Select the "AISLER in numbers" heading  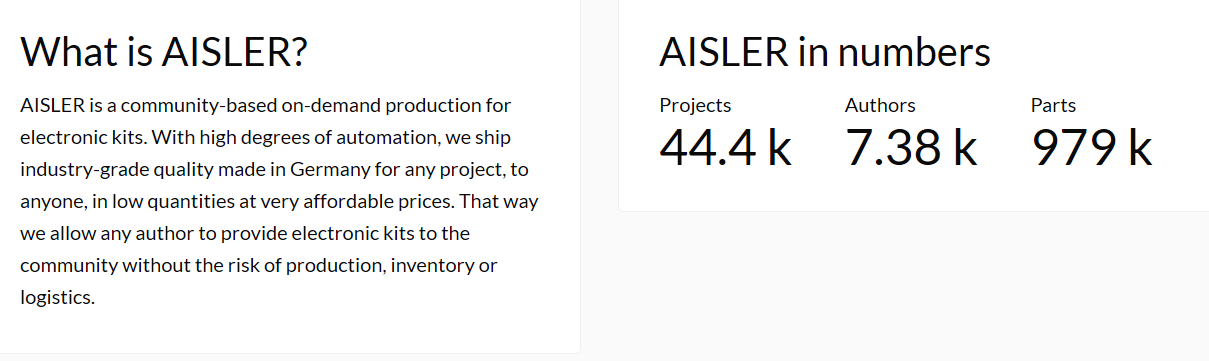point(825,52)
